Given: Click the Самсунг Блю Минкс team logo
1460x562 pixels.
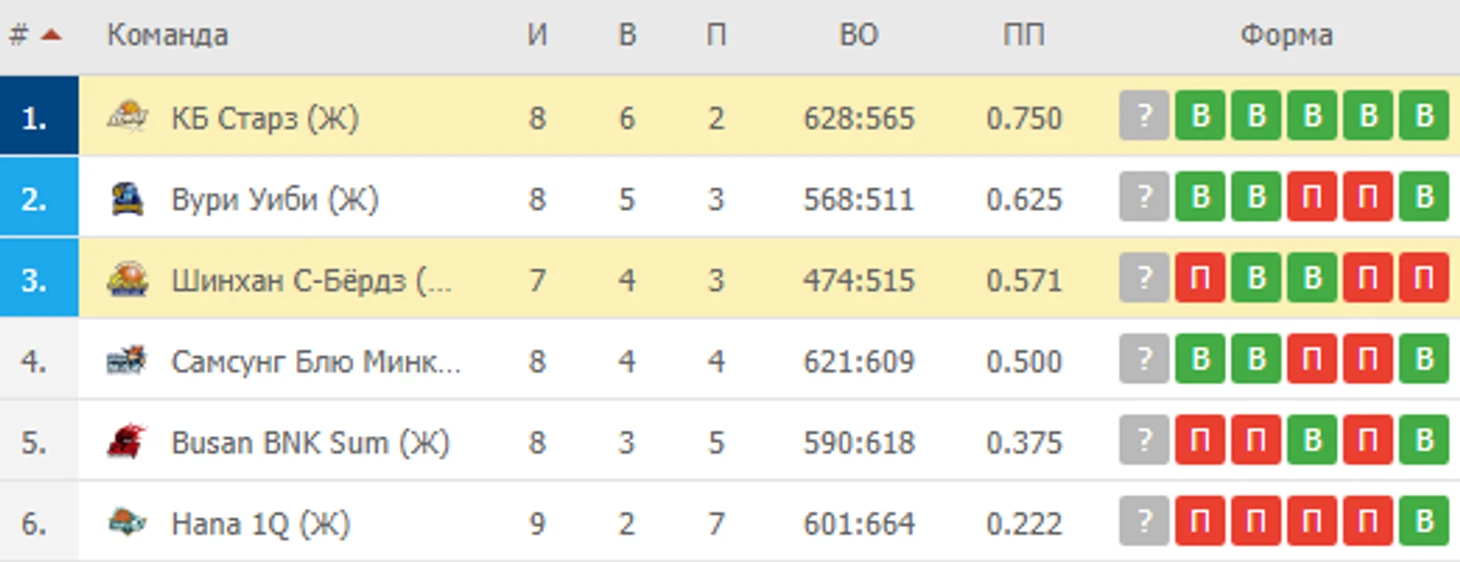Looking at the screenshot, I should point(128,361).
